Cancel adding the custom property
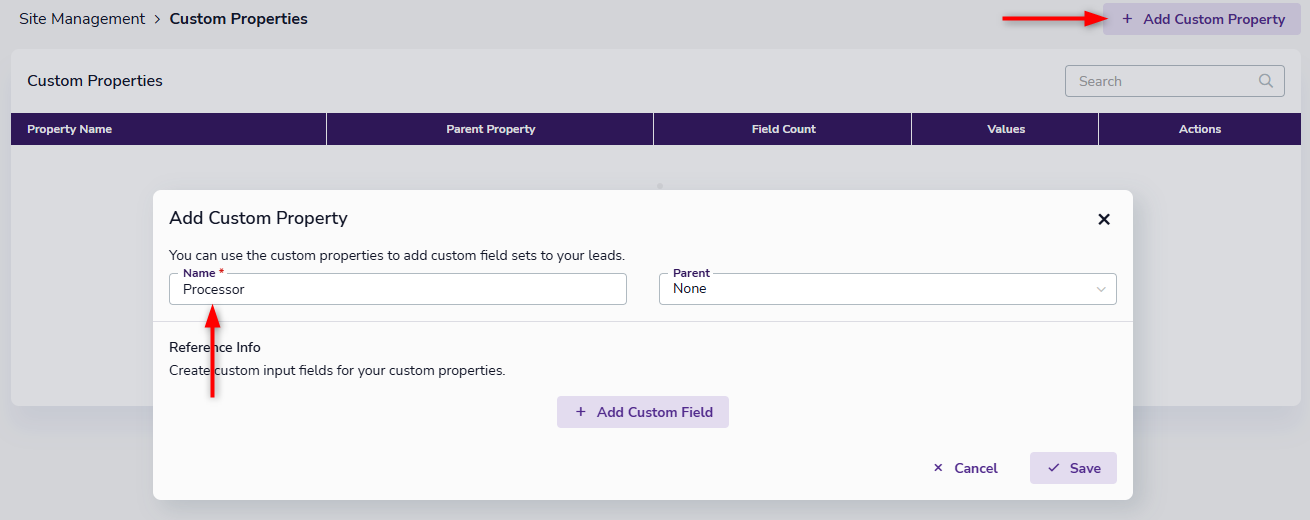 pos(965,468)
